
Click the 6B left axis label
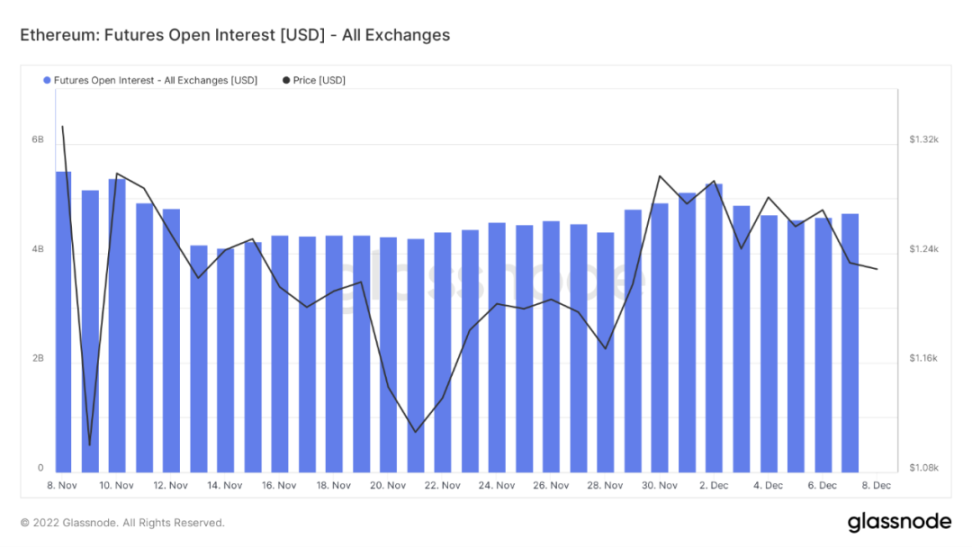[37, 140]
